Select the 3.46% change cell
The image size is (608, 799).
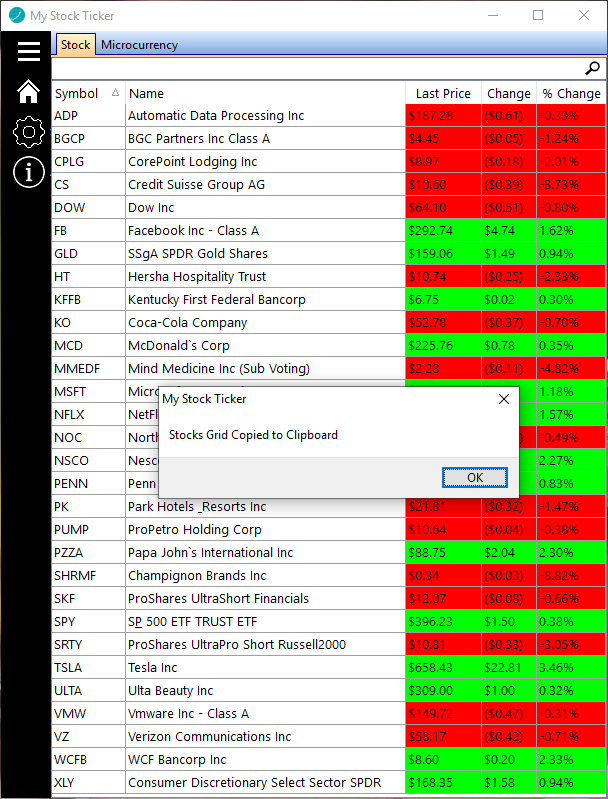(571, 668)
